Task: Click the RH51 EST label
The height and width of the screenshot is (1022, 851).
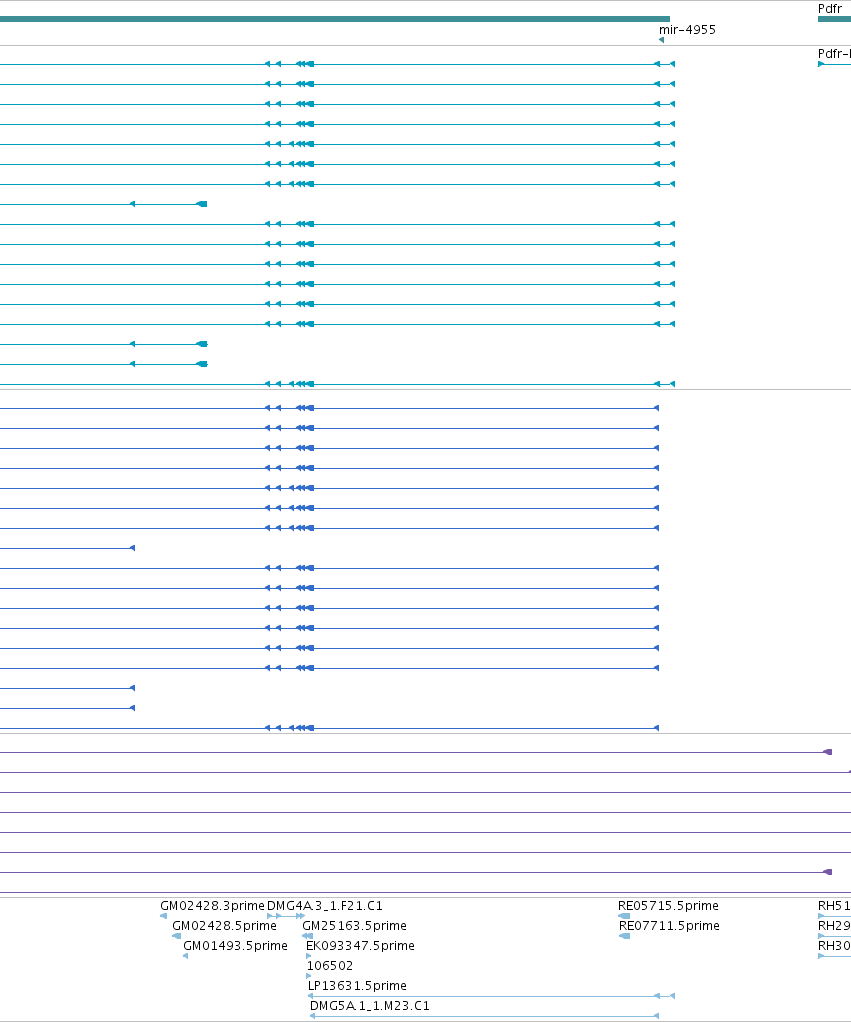Action: pos(834,906)
